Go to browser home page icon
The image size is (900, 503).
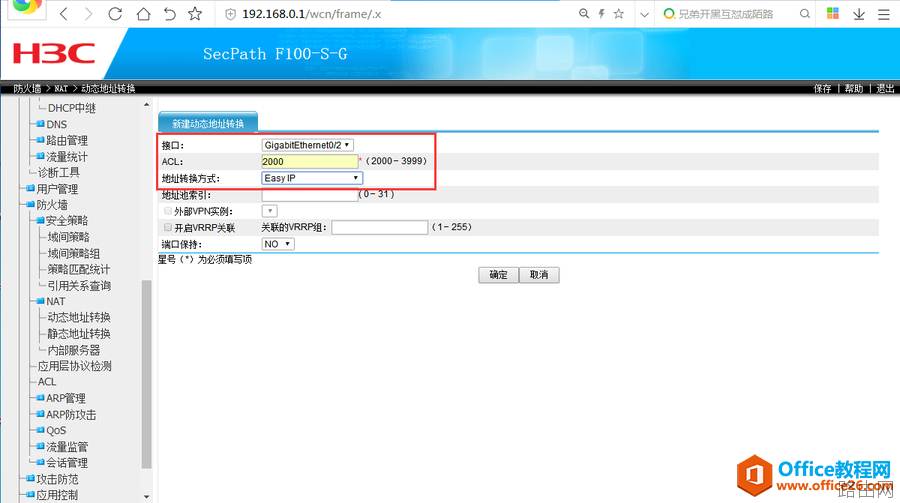tap(143, 14)
